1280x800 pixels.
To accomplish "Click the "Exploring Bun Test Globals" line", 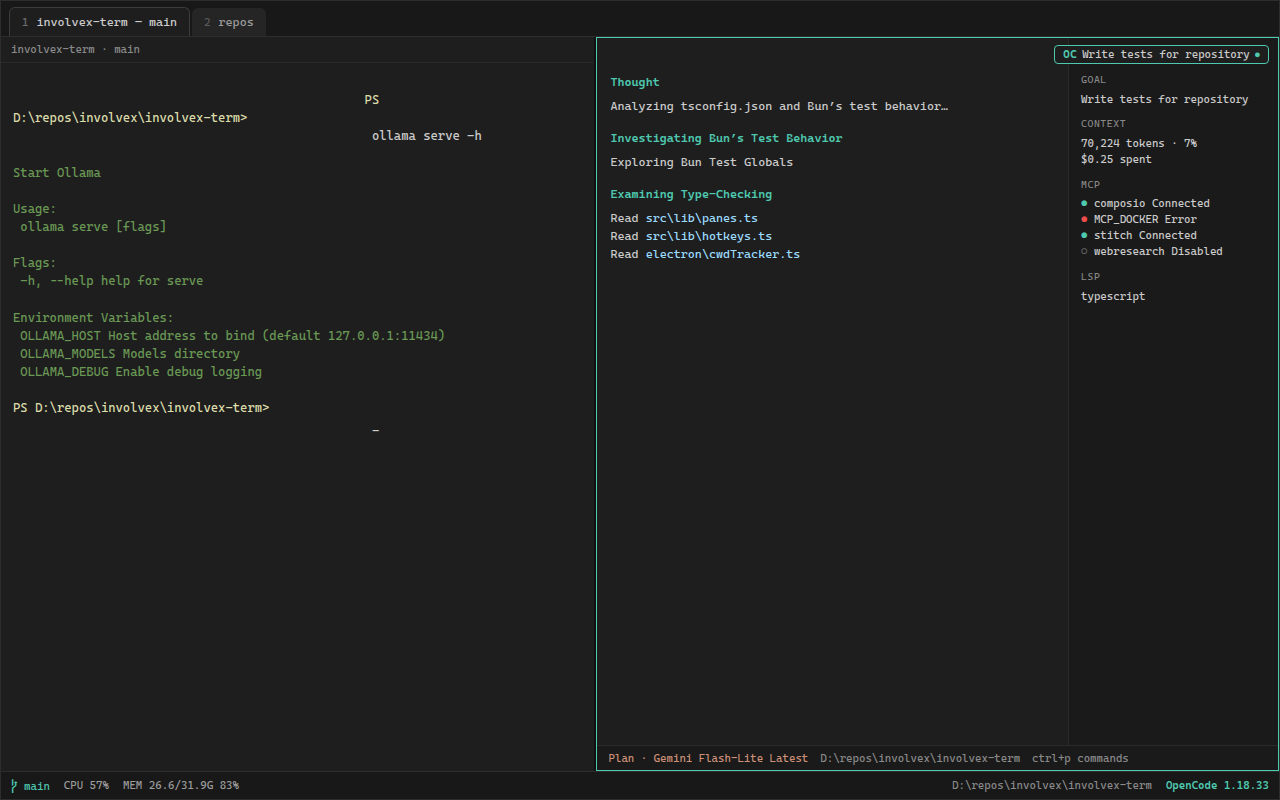I will 701,162.
